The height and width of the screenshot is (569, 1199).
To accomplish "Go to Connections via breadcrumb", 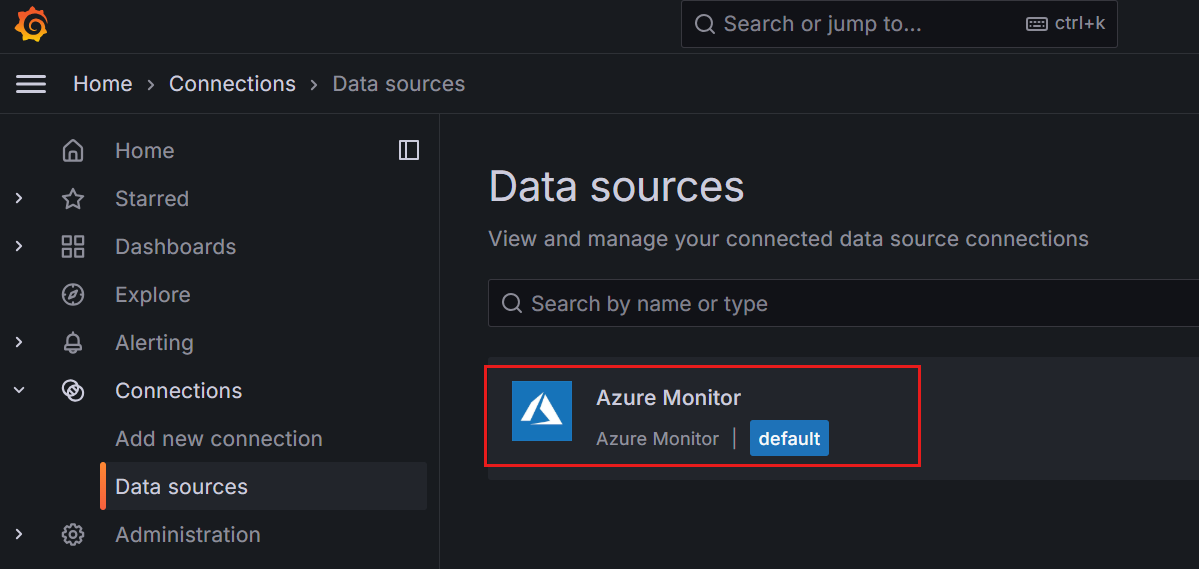I will 232,83.
